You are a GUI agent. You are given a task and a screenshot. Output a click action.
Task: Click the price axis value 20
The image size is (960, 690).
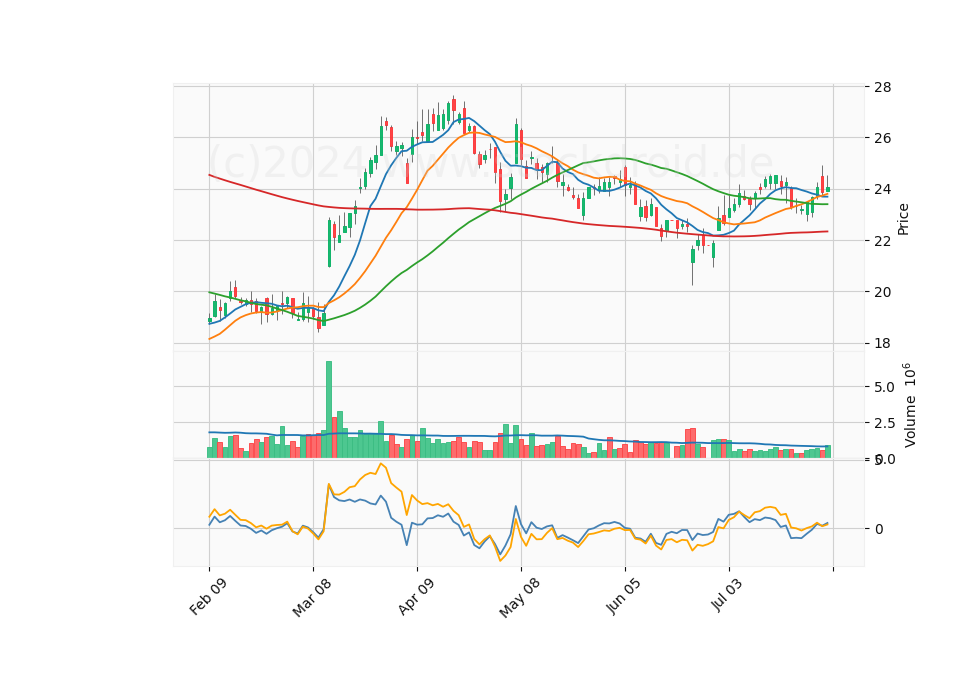point(882,292)
